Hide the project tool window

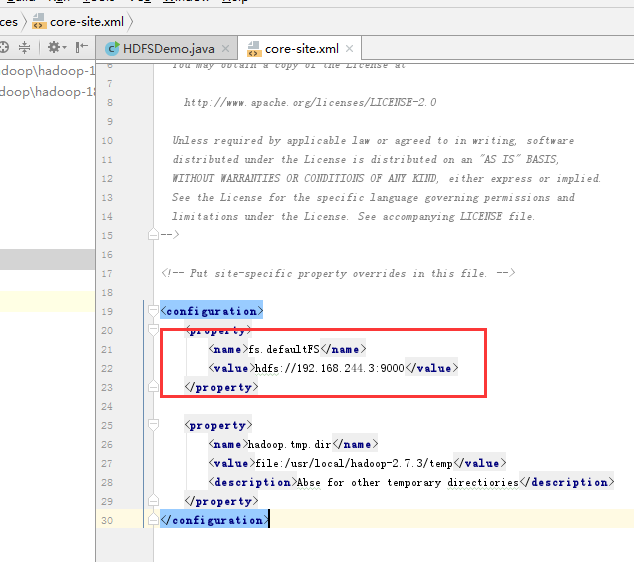(82, 48)
